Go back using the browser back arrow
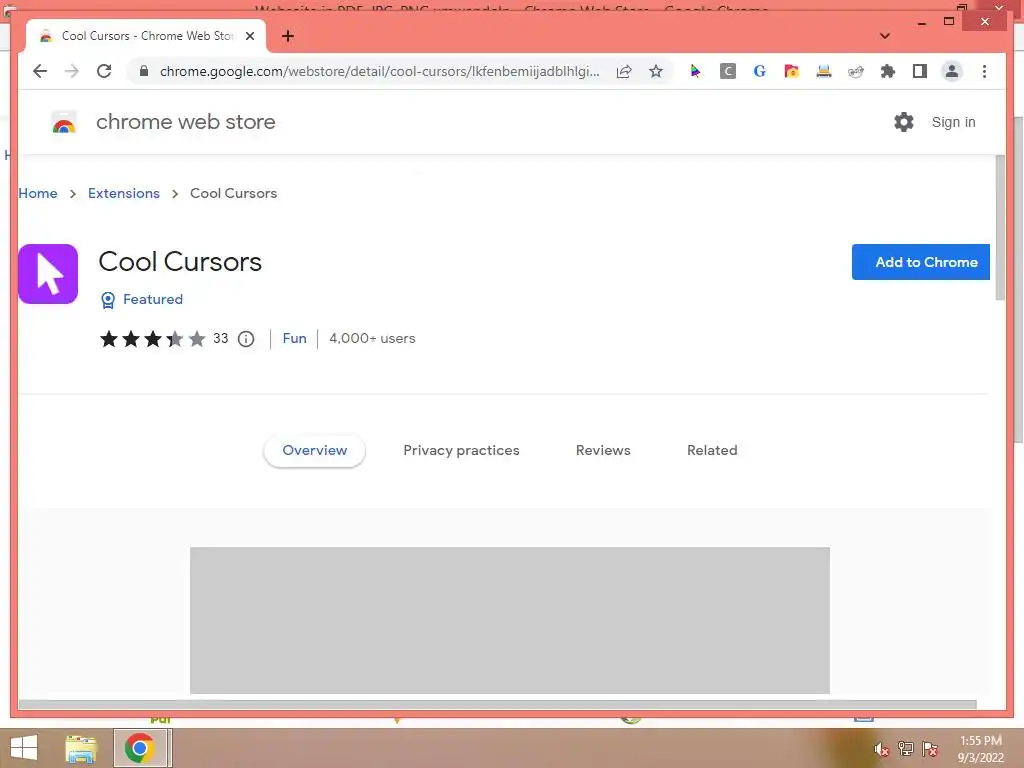Image resolution: width=1024 pixels, height=768 pixels. (x=40, y=71)
